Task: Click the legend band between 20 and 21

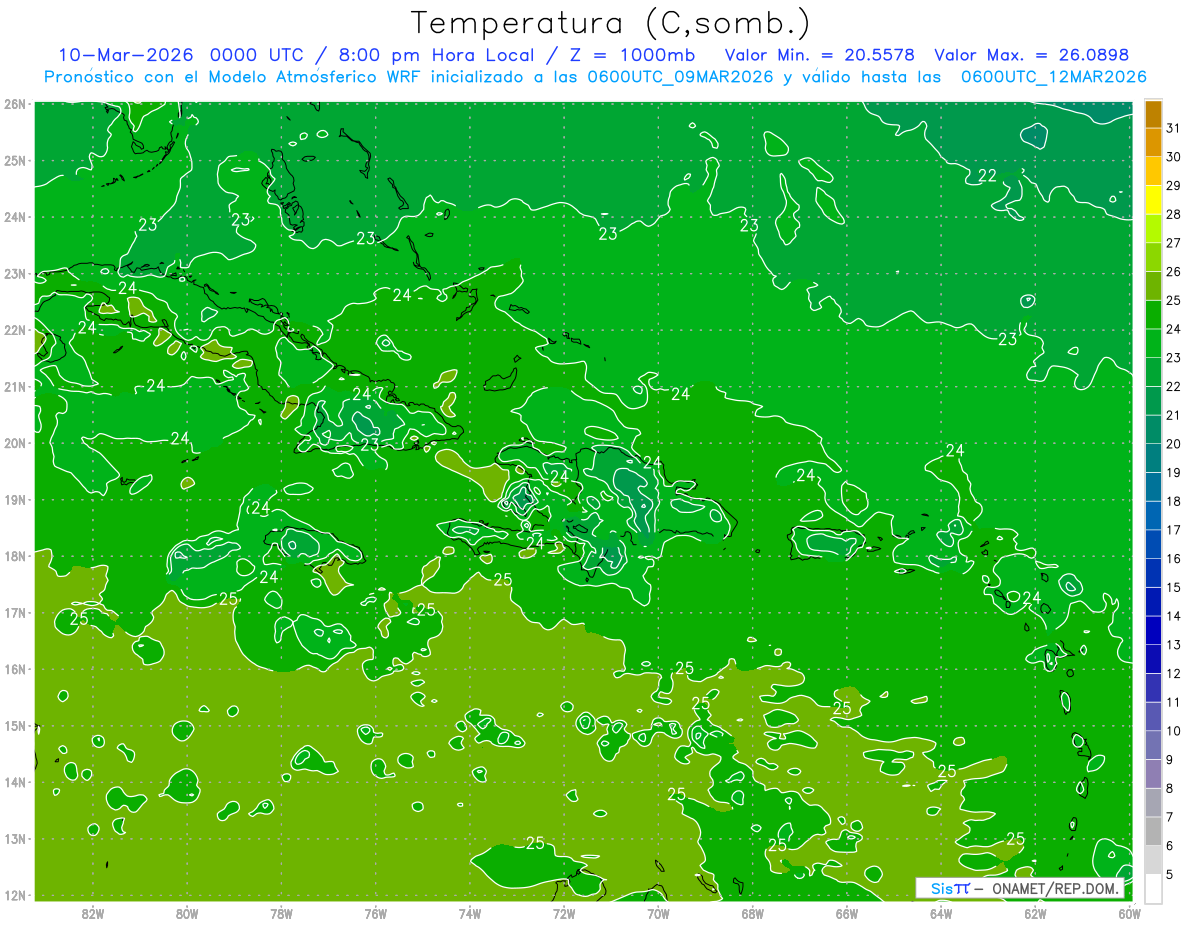Action: (x=1153, y=430)
